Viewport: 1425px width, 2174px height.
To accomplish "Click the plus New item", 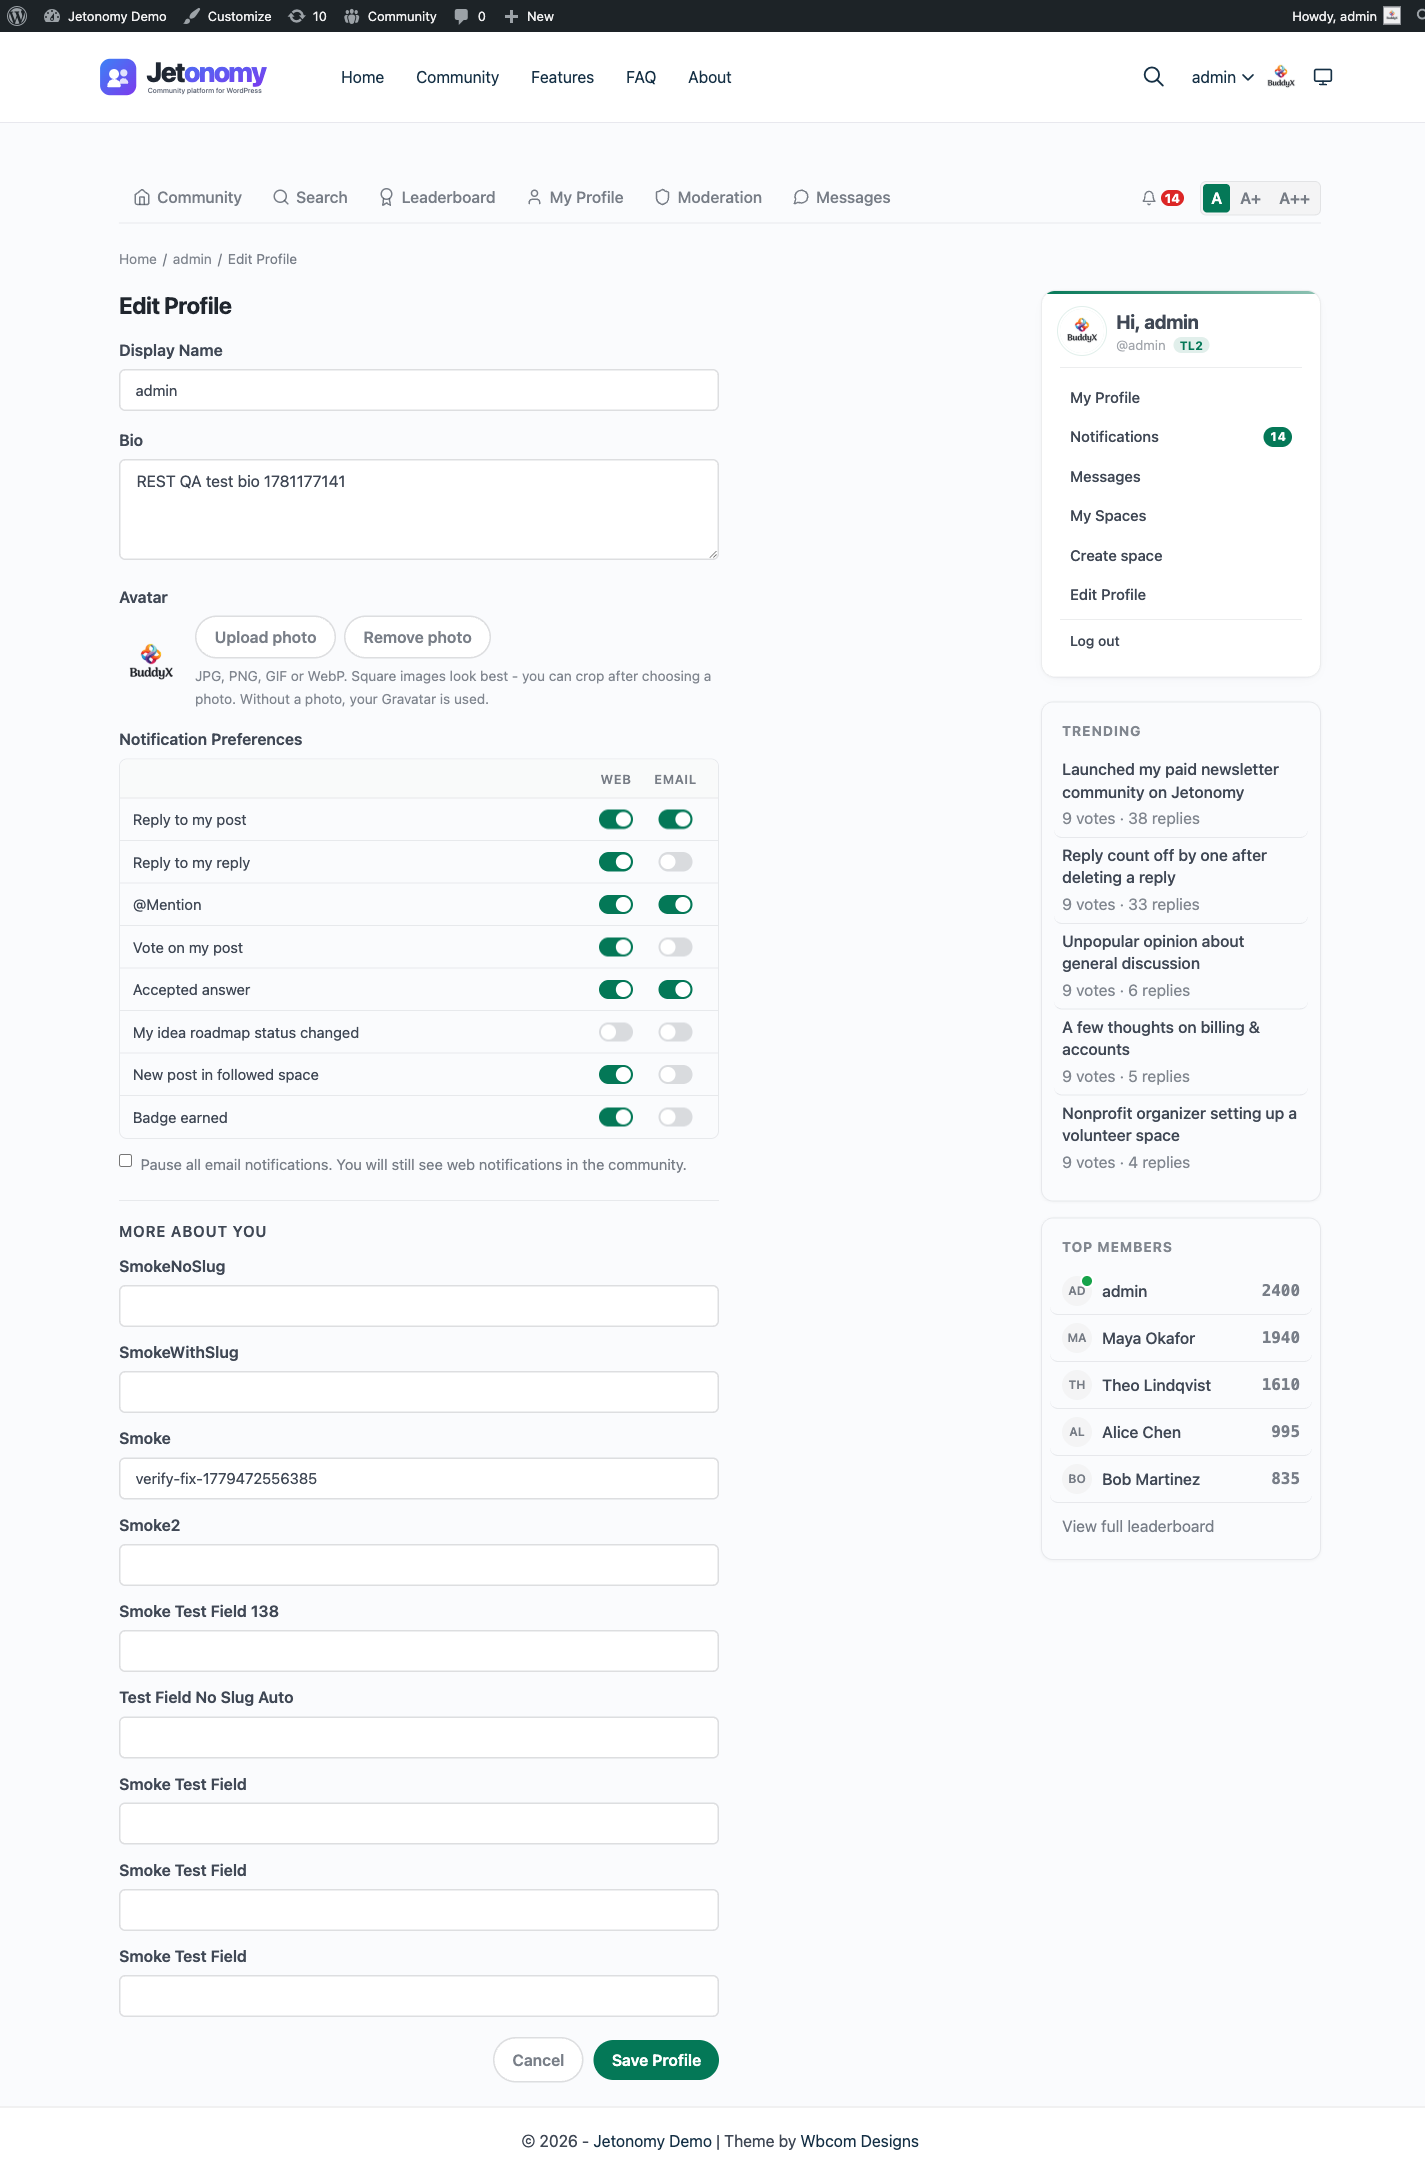I will click(x=529, y=16).
